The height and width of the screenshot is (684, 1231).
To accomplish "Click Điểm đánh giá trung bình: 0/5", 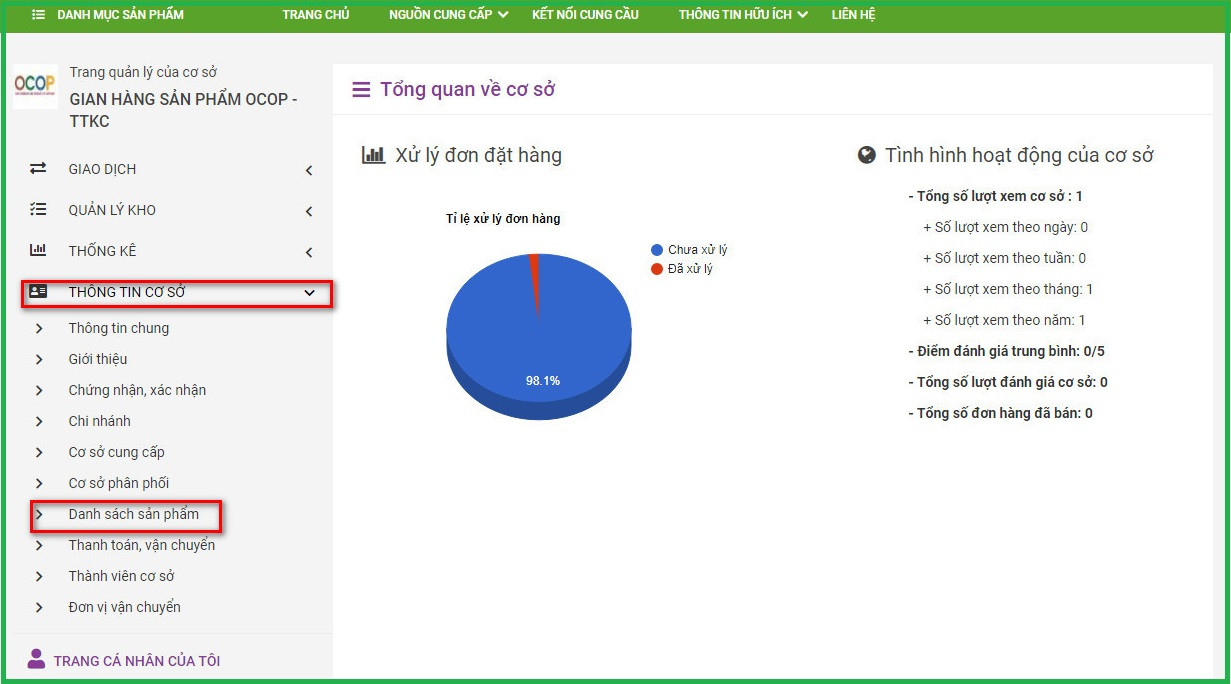I will pos(1006,351).
